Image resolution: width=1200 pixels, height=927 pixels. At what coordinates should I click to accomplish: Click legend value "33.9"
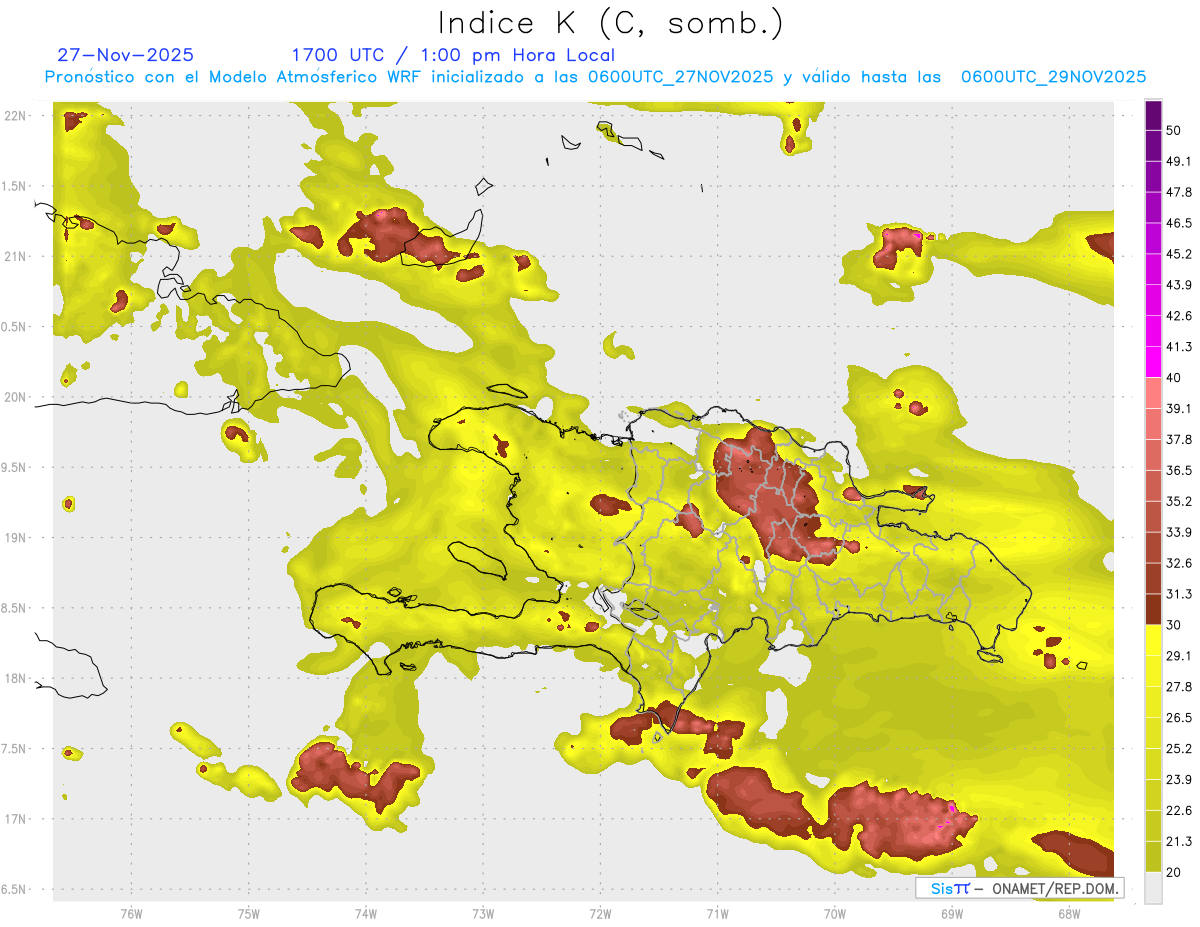tap(1179, 532)
